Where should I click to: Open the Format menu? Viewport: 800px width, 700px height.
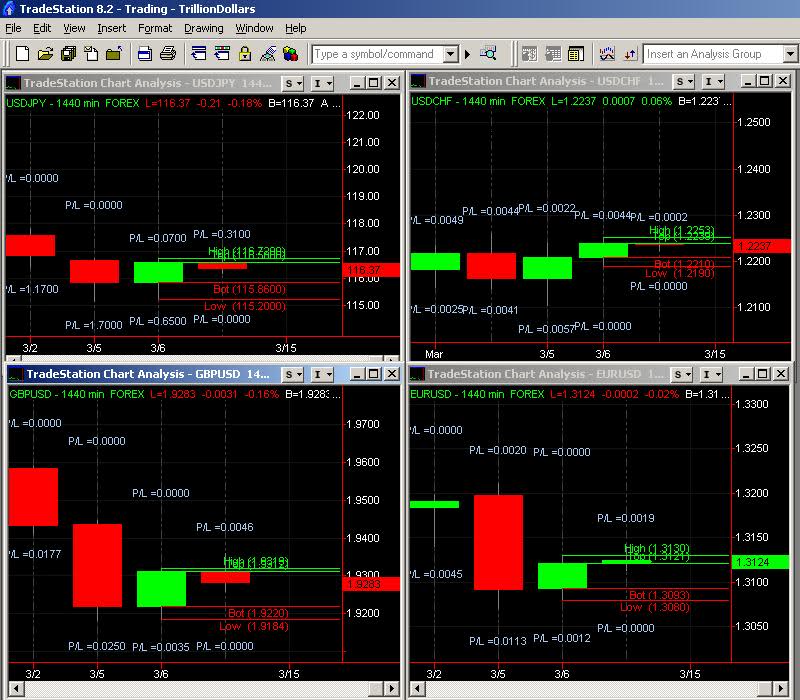pos(155,28)
